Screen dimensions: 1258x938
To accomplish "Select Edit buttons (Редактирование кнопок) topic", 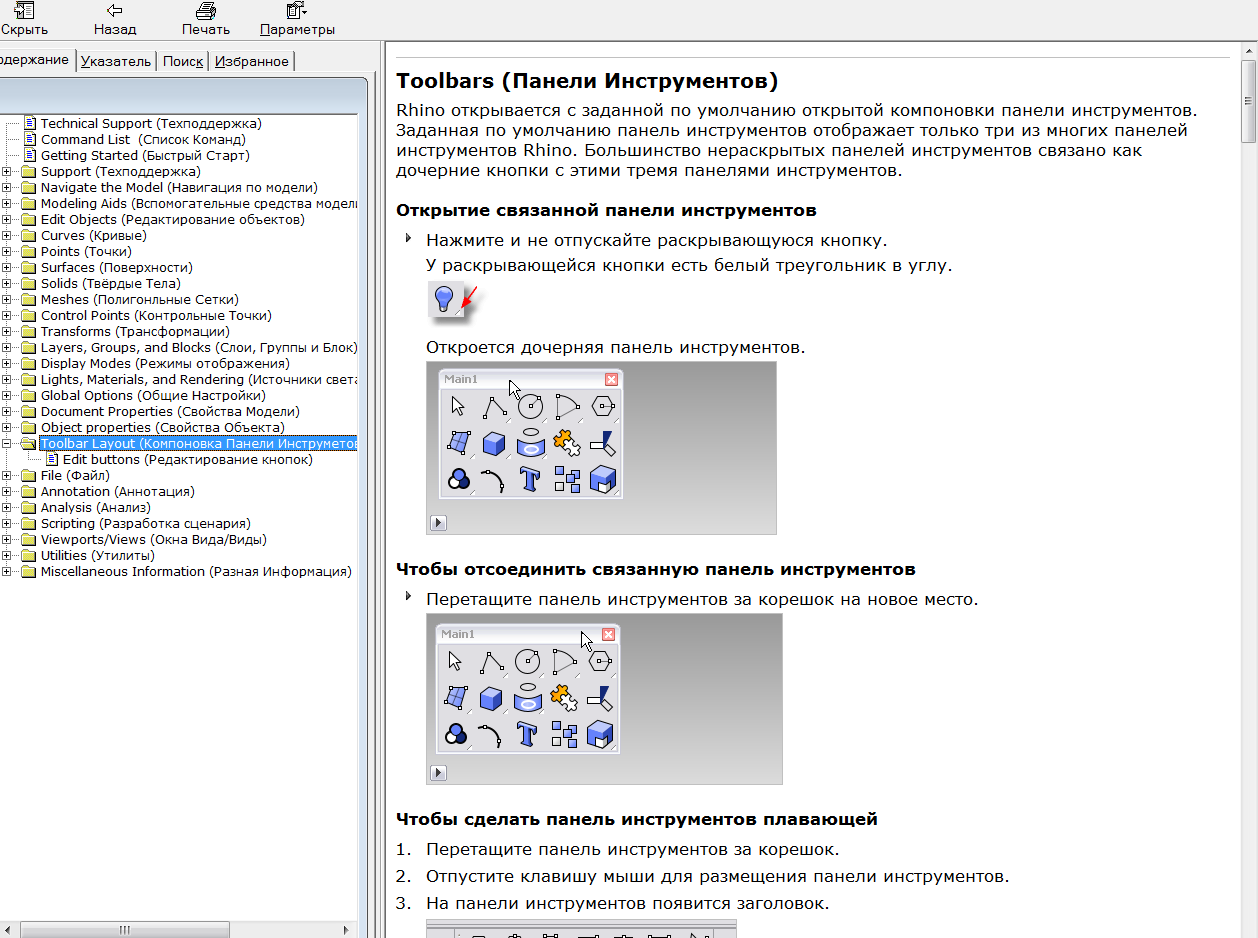I will click(188, 459).
